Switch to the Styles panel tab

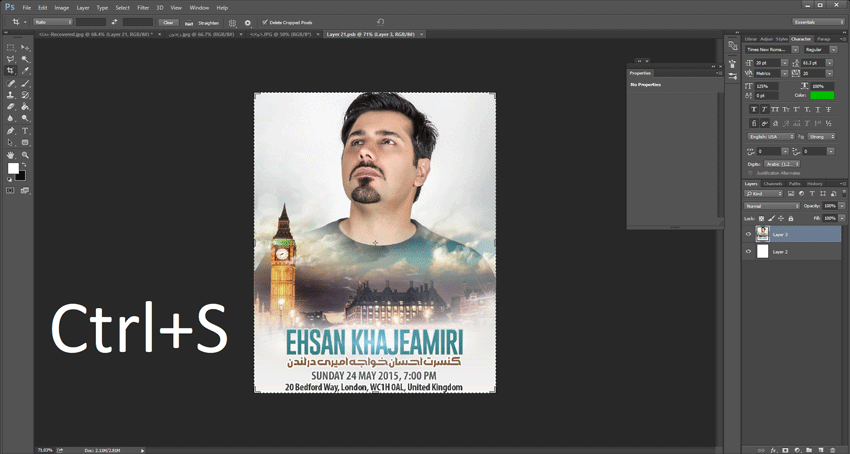pos(781,39)
